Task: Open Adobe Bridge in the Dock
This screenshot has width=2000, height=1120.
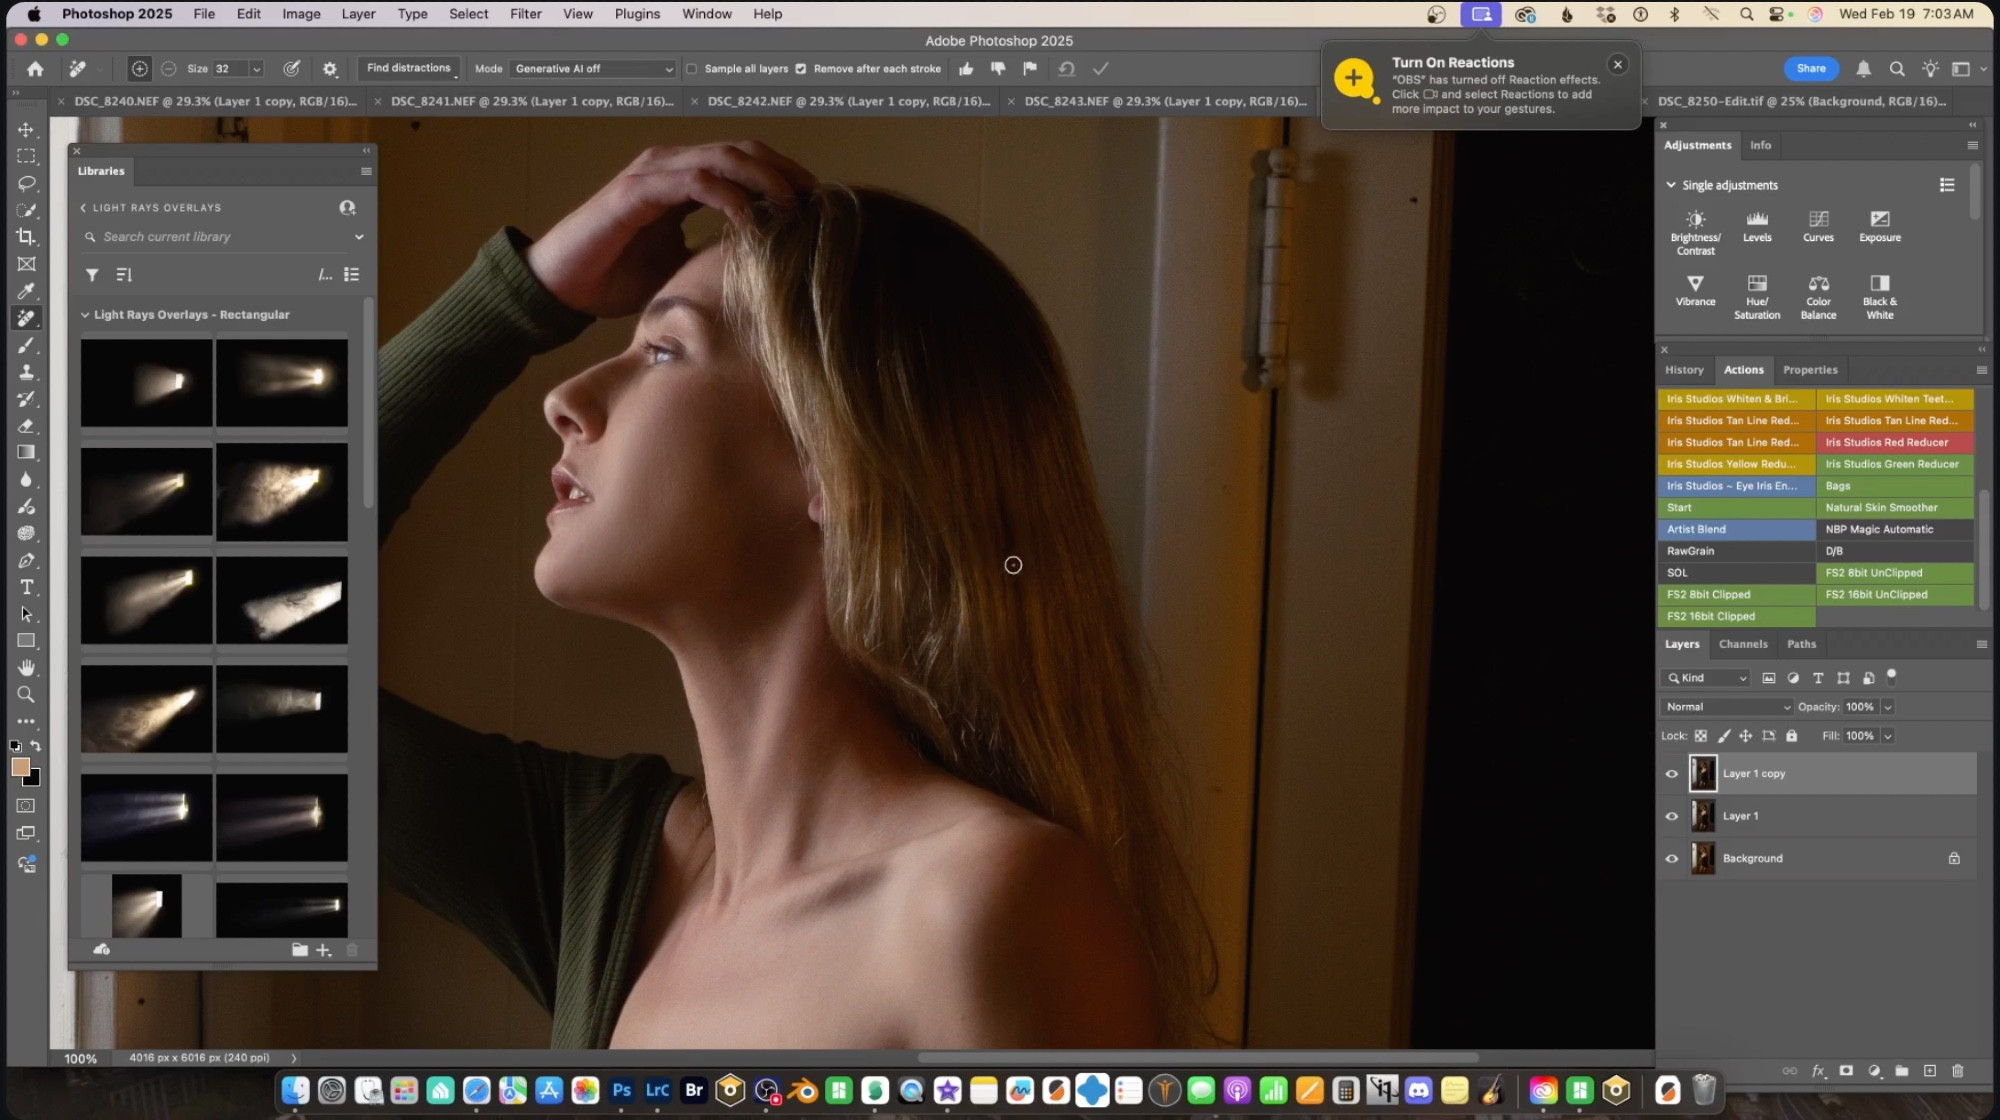Action: (694, 1090)
